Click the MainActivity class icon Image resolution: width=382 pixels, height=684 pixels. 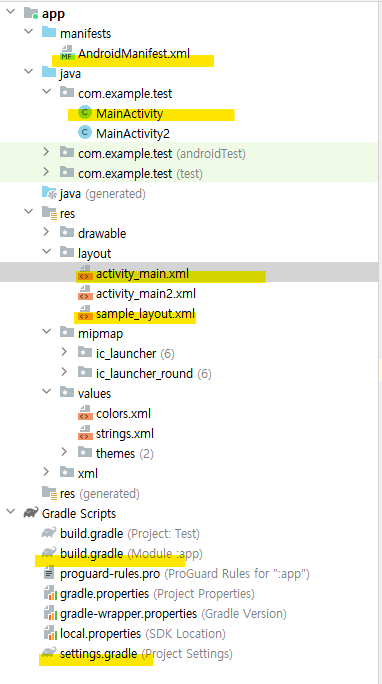[x=85, y=113]
